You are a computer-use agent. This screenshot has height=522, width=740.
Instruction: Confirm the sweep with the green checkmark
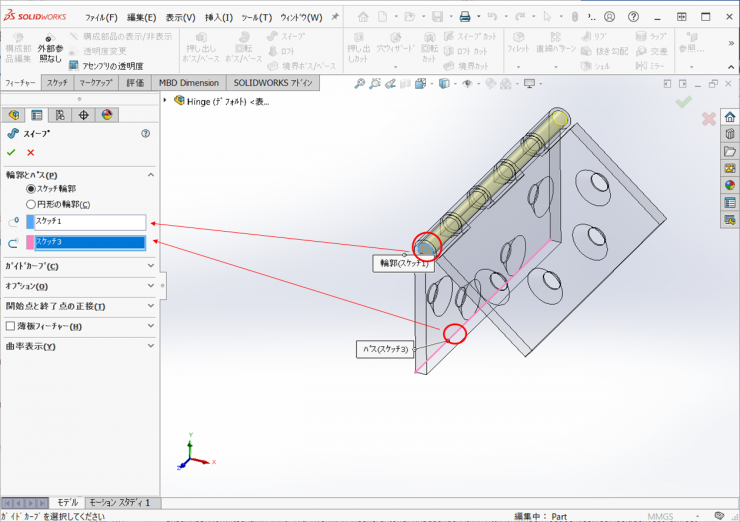pyautogui.click(x=11, y=152)
